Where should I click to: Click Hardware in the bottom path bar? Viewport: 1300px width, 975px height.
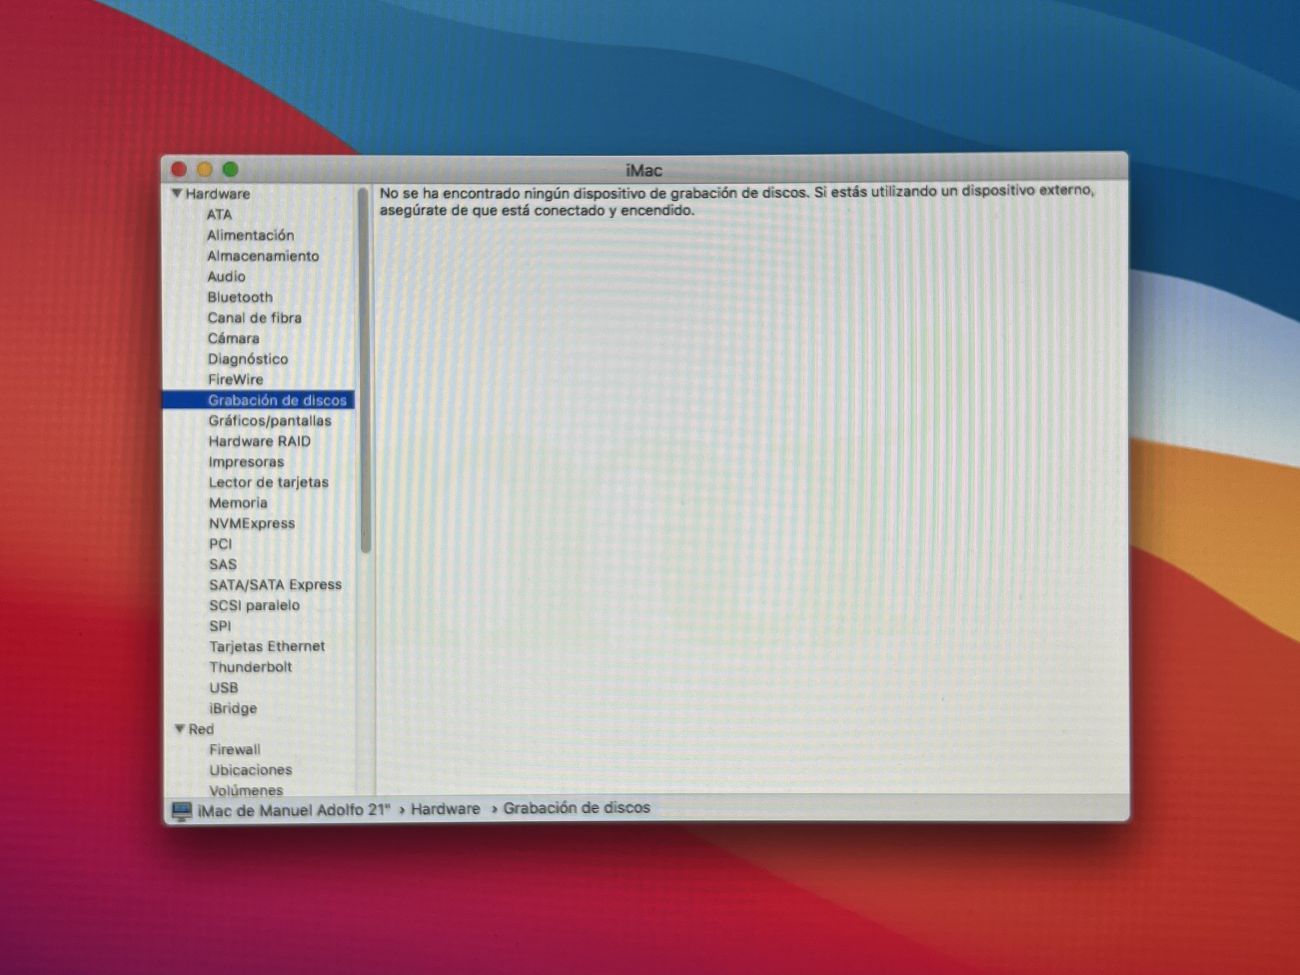(x=445, y=809)
